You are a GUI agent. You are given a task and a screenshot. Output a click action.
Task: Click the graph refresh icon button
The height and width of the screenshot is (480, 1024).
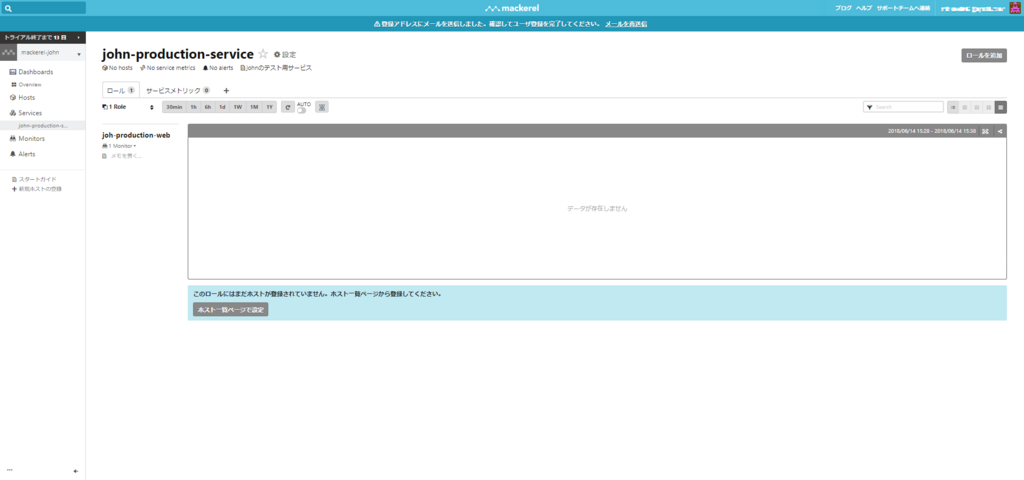(287, 107)
